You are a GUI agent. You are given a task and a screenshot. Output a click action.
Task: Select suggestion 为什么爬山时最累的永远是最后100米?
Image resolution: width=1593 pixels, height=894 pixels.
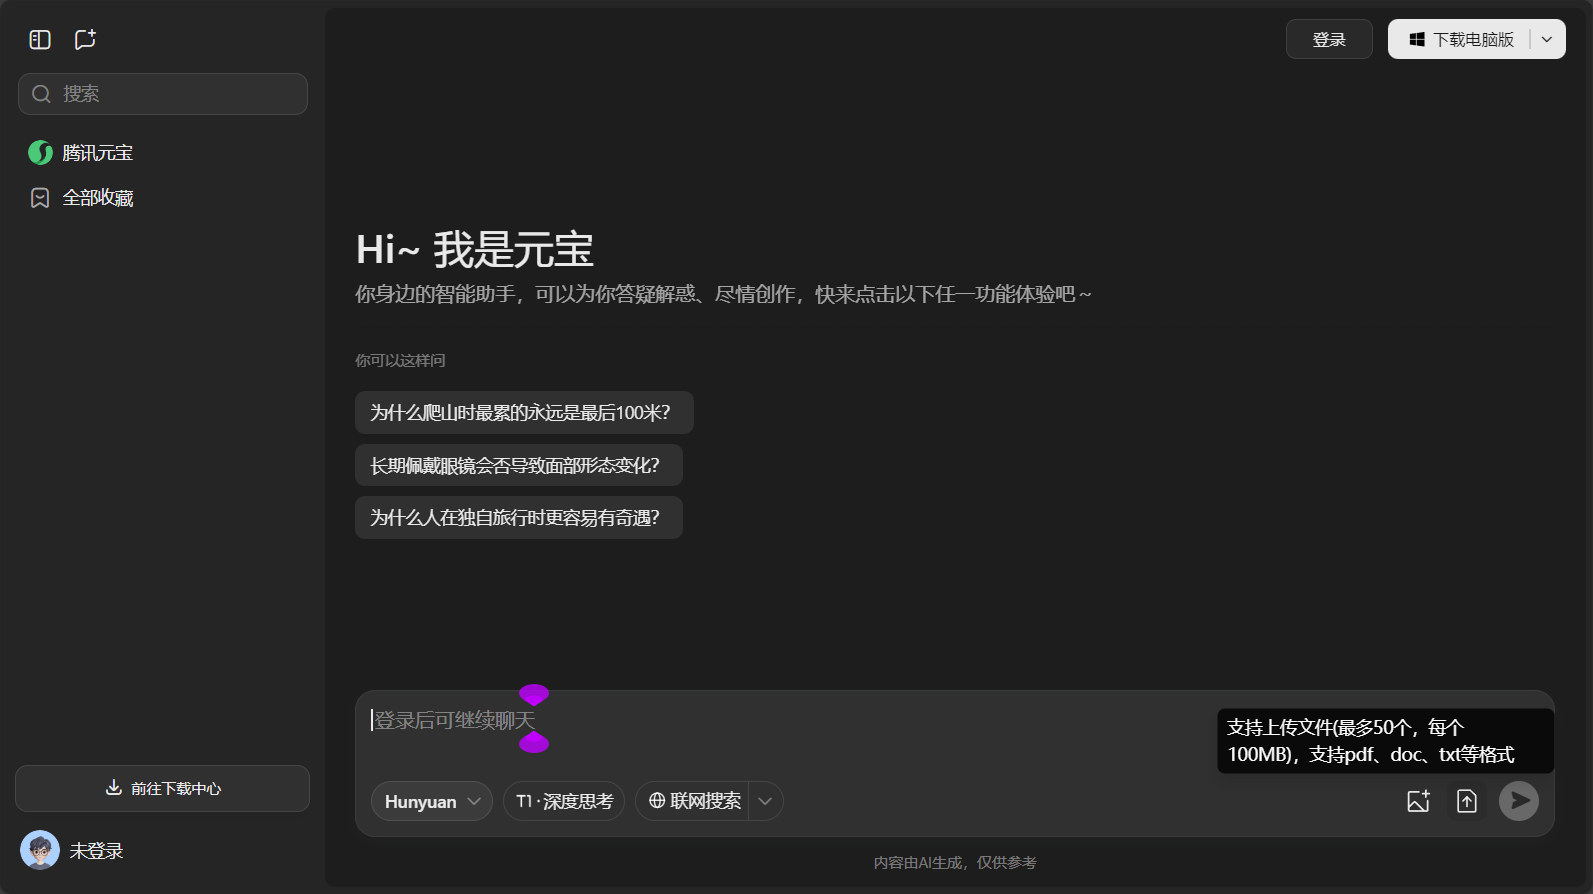click(524, 413)
